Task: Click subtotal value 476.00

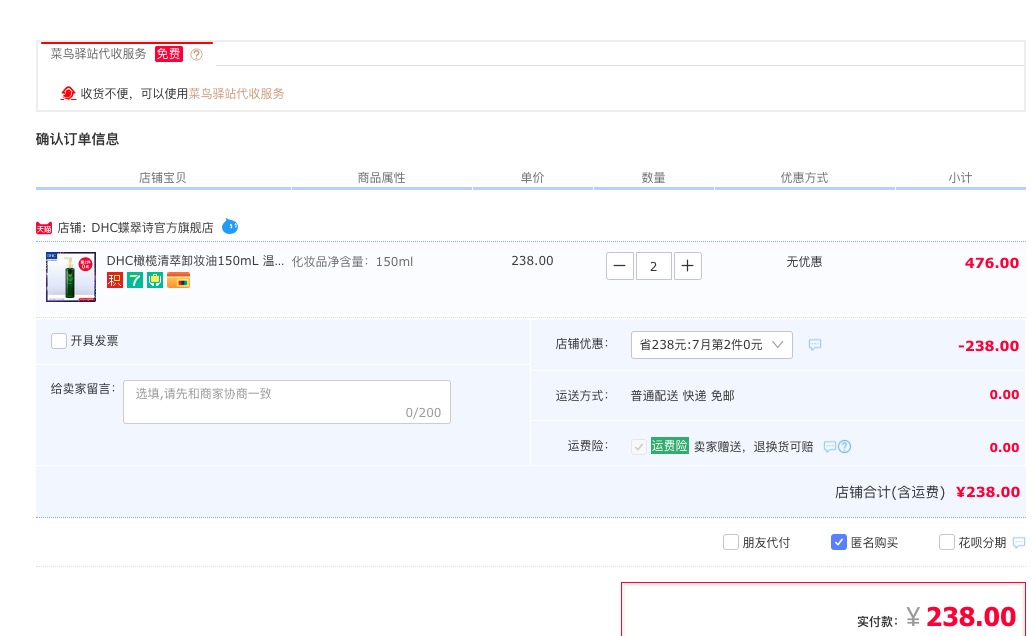Action: point(991,263)
